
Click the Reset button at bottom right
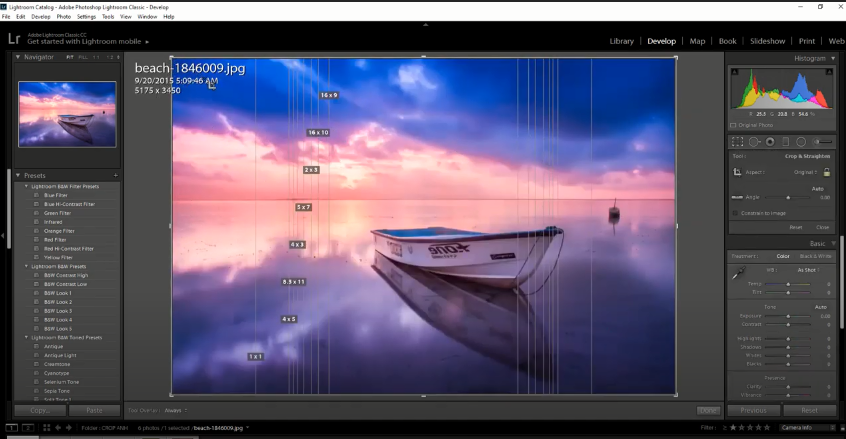point(809,410)
